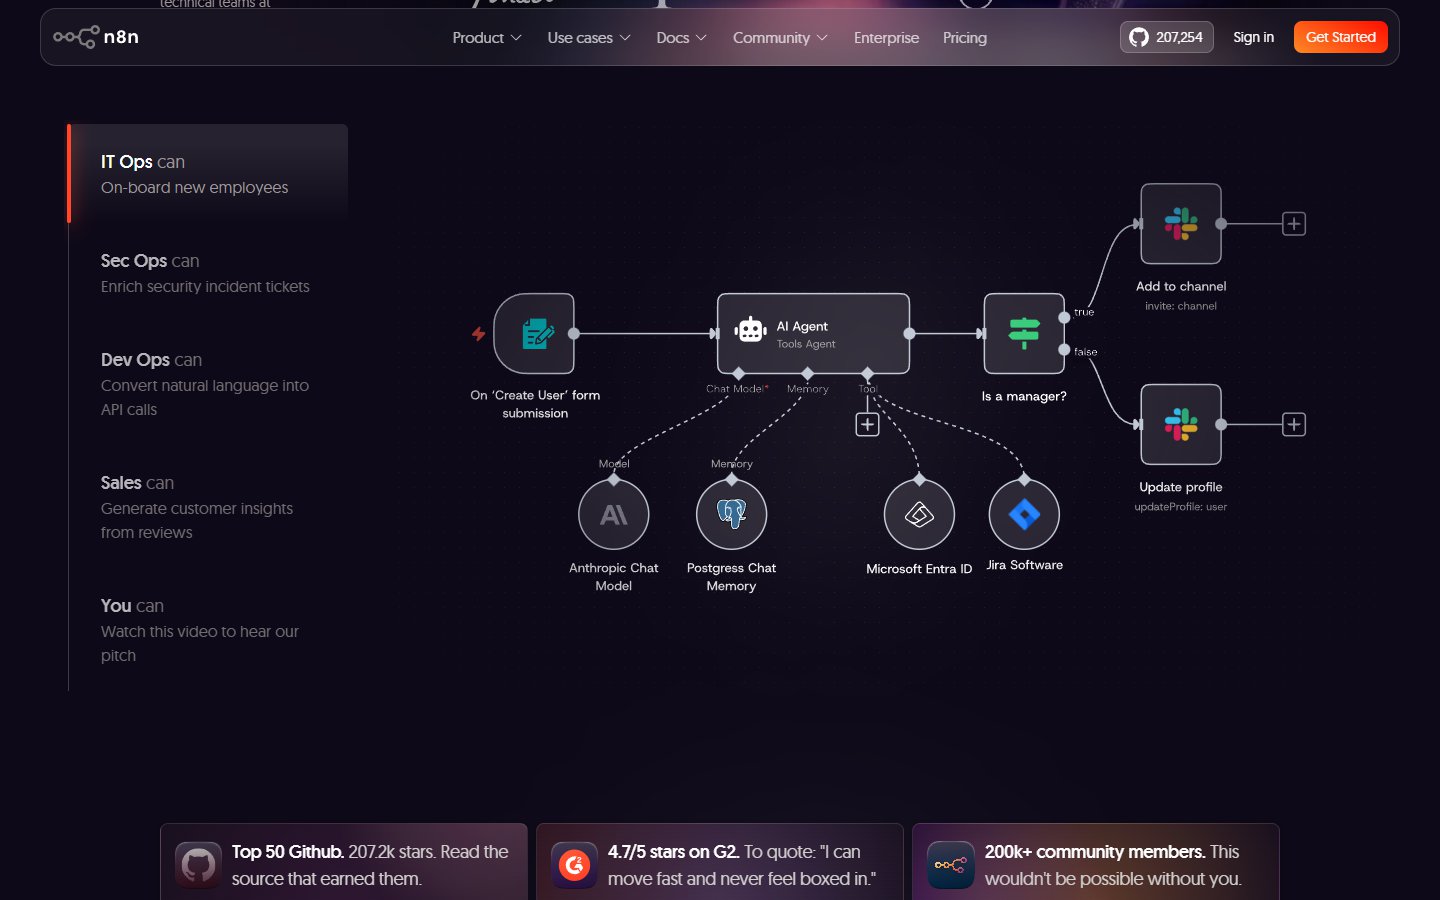
Task: Click the 'Tools Agent' subtitle text
Action: [x=806, y=344]
